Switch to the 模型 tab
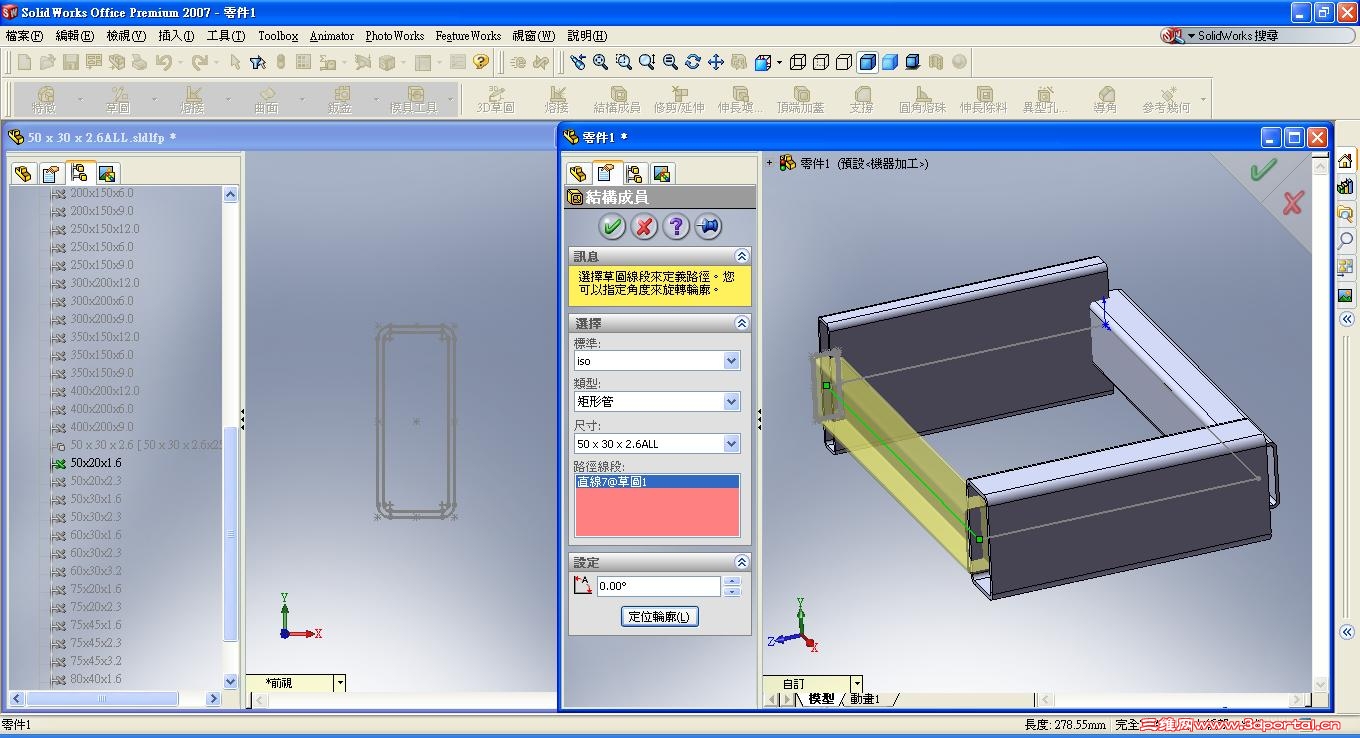 [821, 699]
